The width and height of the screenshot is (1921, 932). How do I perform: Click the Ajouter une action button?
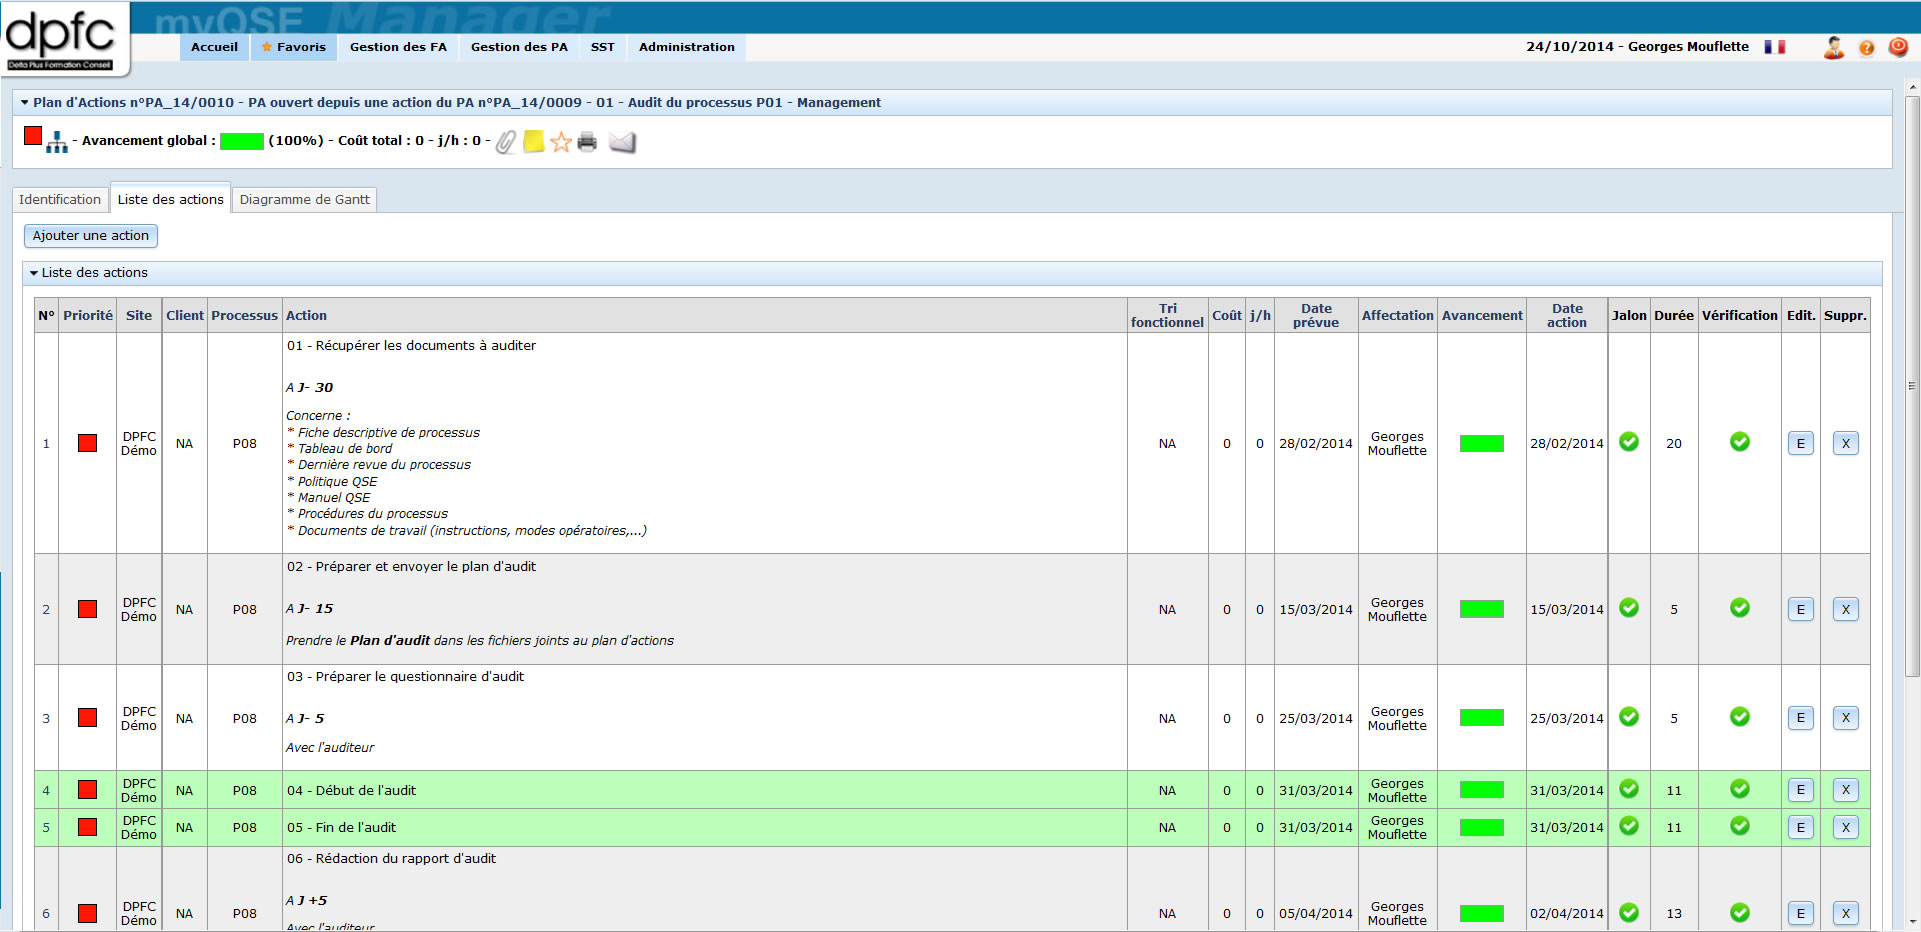[91, 236]
